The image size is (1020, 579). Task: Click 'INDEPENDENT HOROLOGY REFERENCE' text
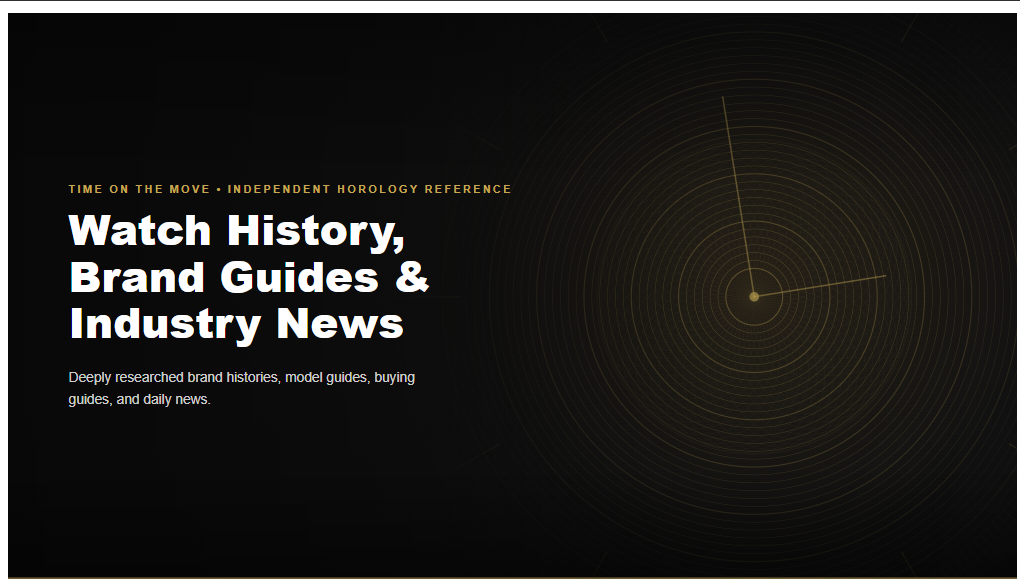(x=369, y=189)
